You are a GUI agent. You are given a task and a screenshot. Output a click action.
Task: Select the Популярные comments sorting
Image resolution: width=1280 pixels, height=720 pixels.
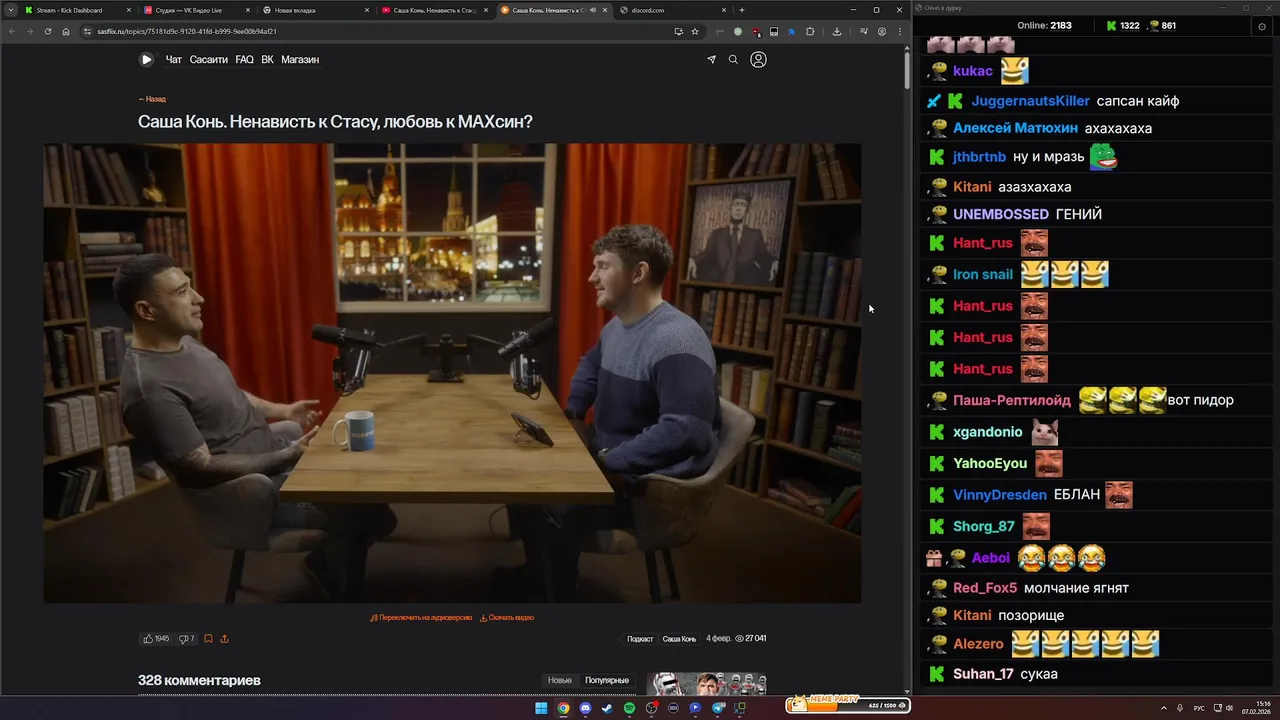(x=607, y=680)
